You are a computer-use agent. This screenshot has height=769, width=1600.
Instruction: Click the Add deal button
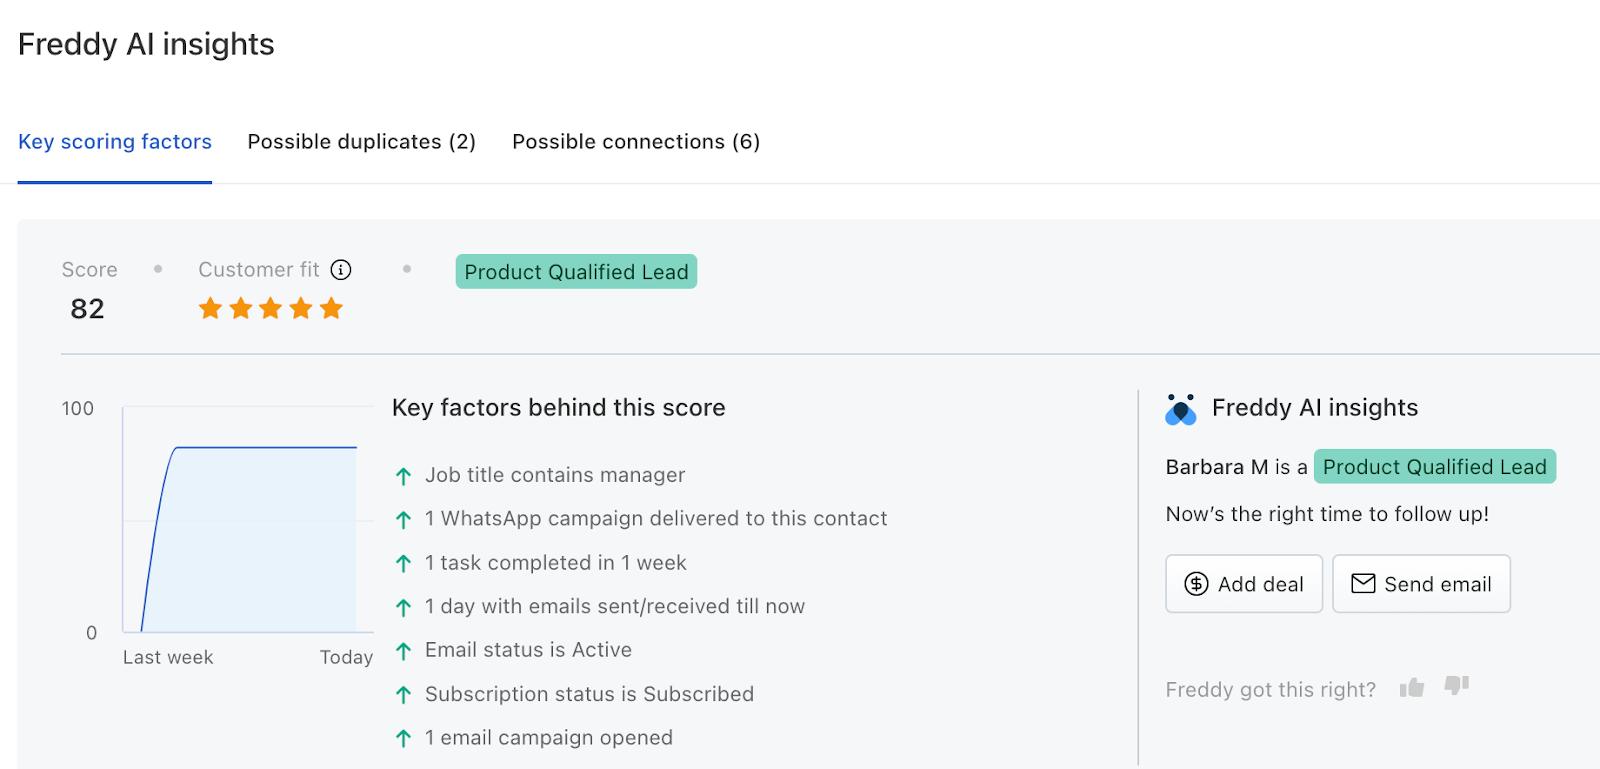pyautogui.click(x=1244, y=584)
